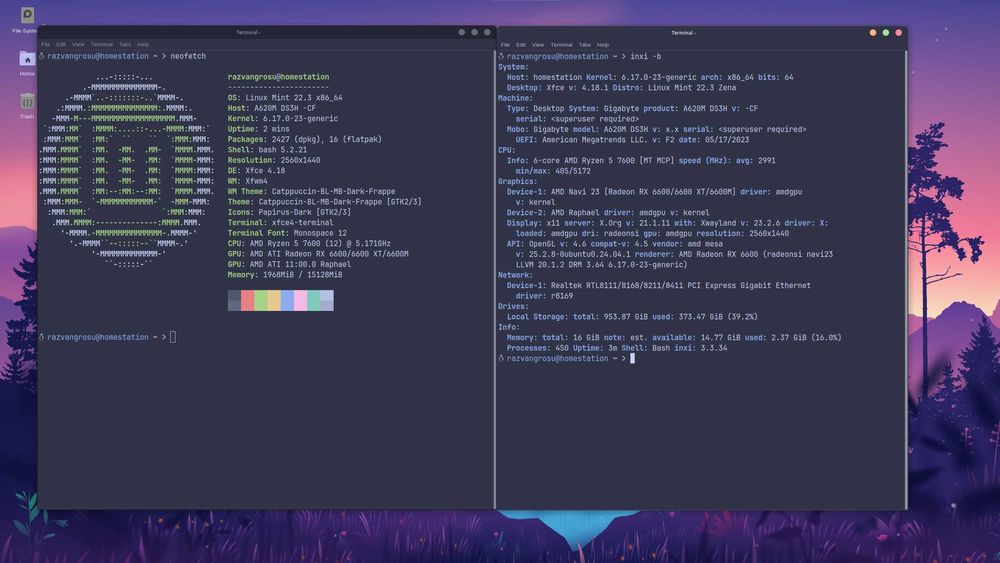Click the 'Network:' heading in inxi output
The height and width of the screenshot is (563, 1000).
(515, 275)
